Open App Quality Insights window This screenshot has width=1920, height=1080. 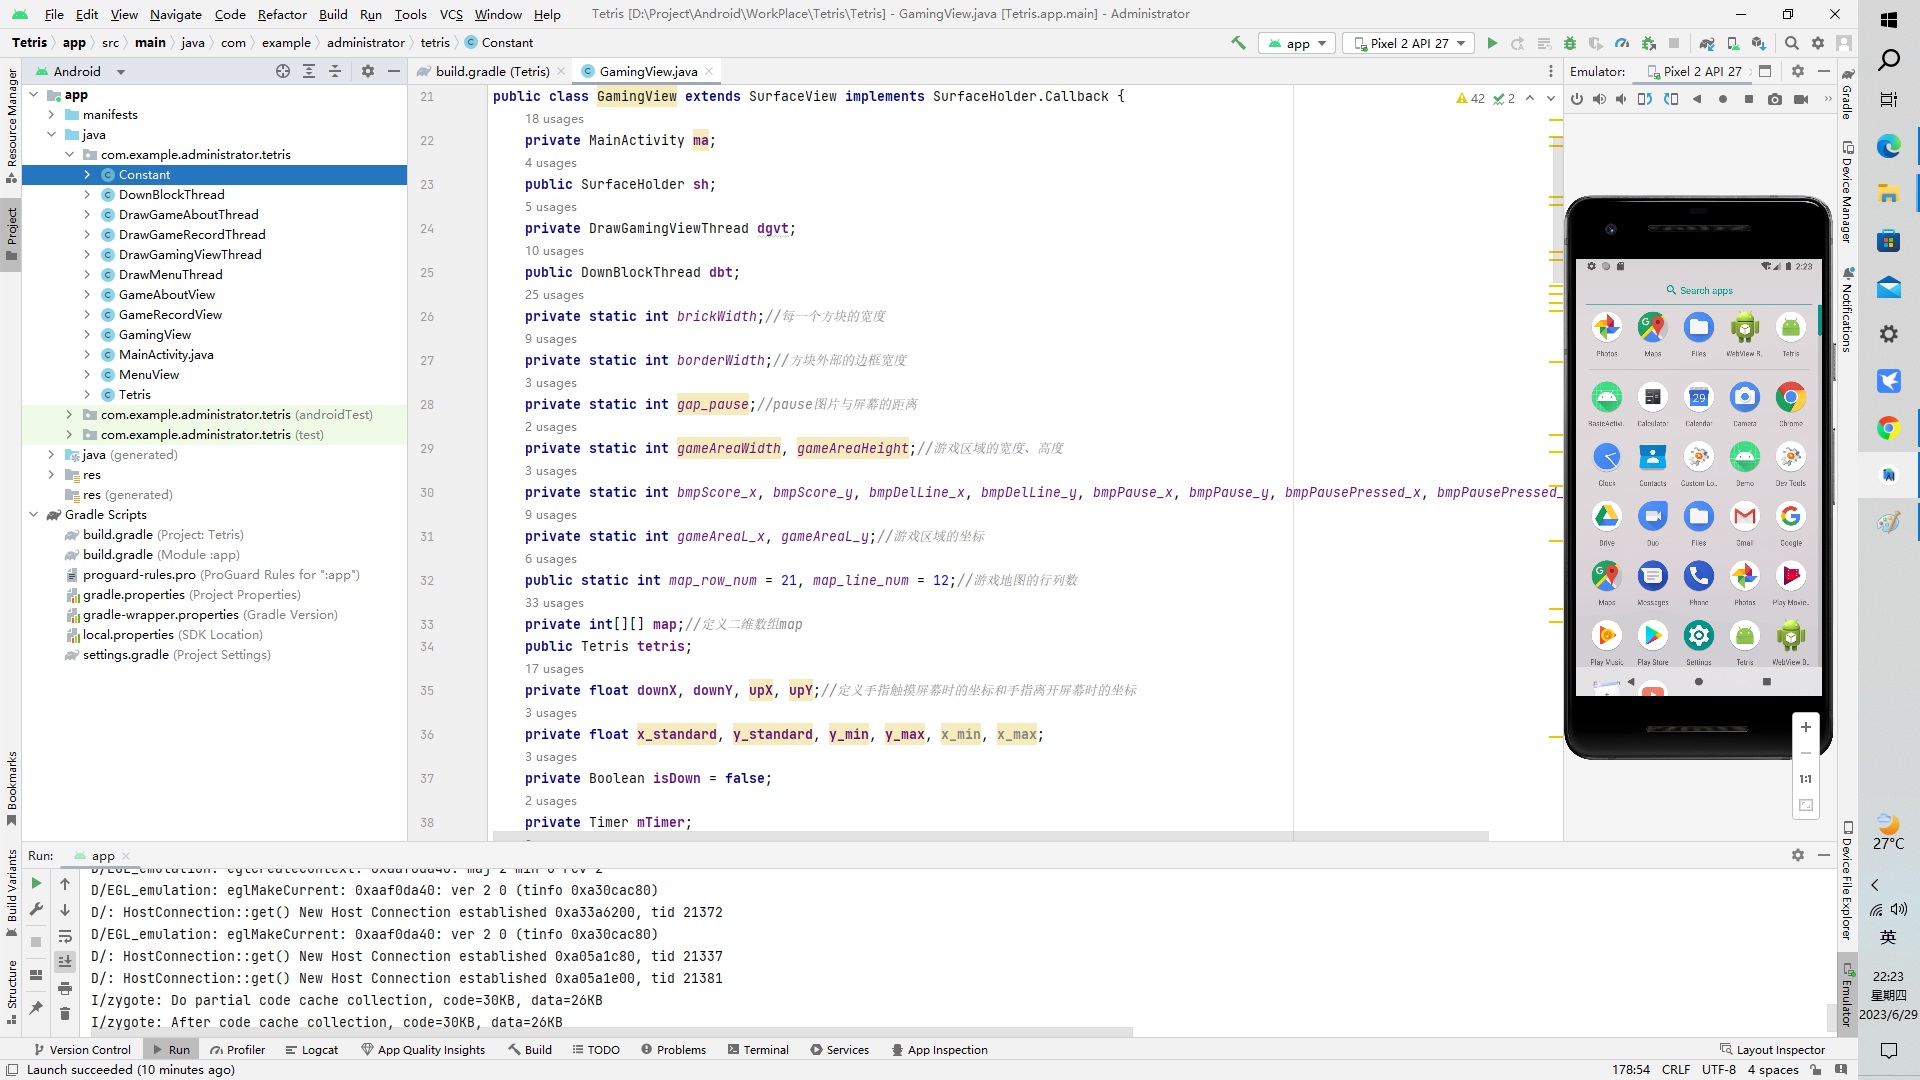423,1049
